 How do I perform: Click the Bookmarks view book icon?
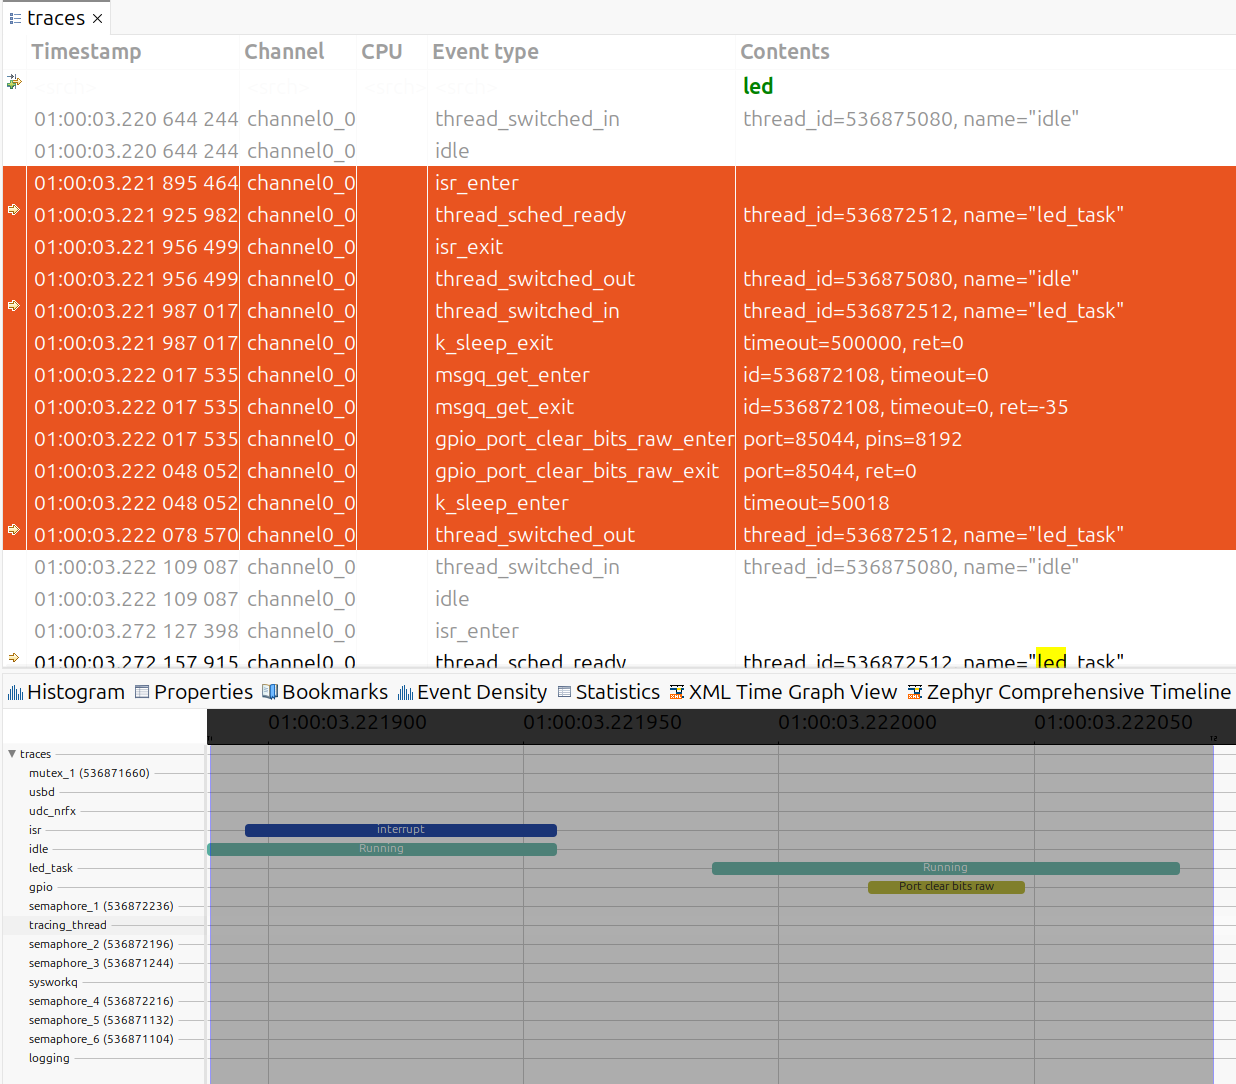(x=268, y=691)
